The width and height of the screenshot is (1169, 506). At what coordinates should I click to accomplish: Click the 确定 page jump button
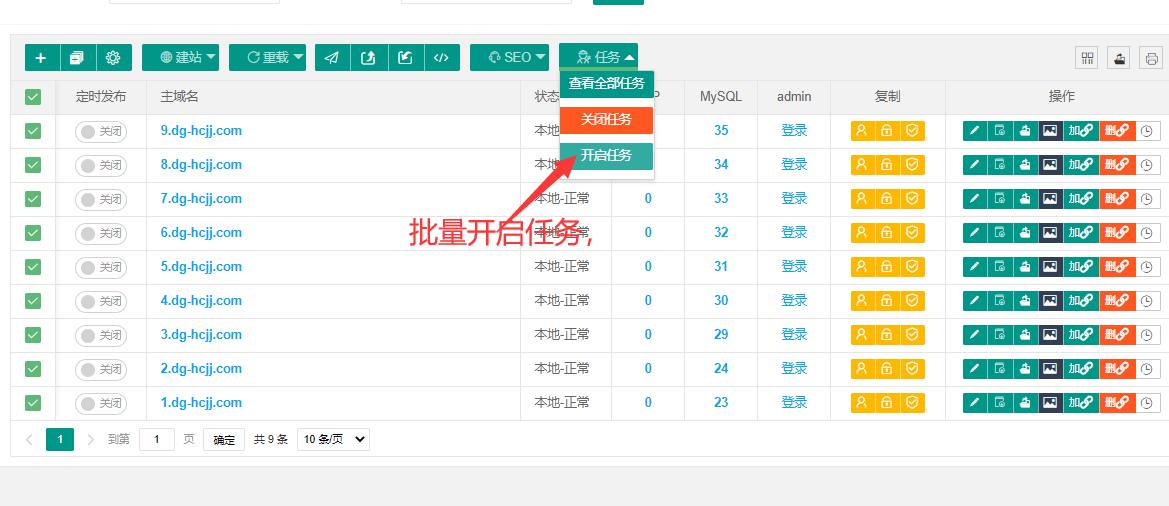224,440
